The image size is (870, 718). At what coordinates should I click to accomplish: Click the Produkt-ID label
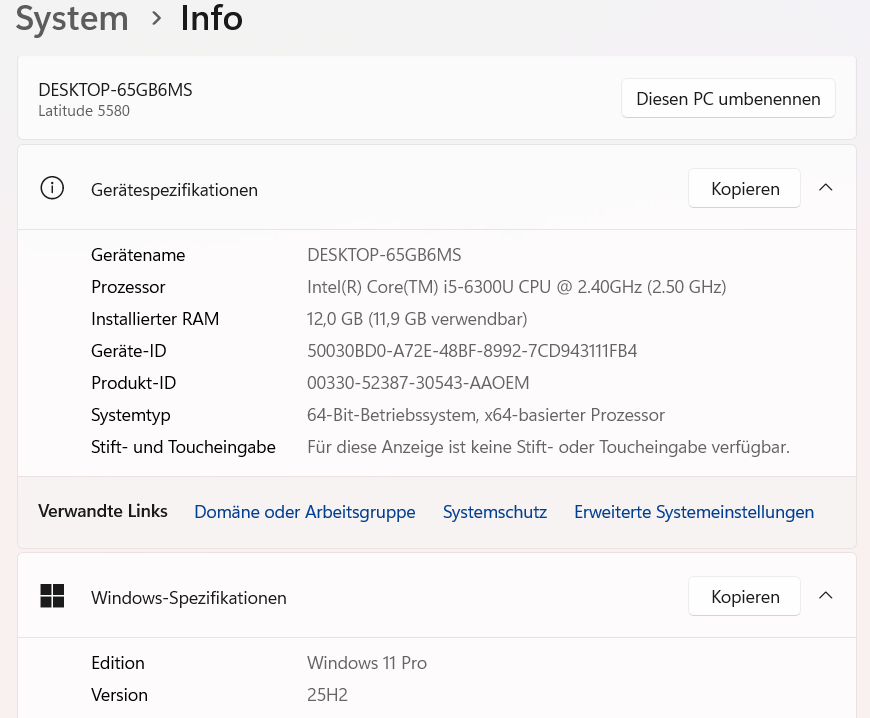(x=134, y=383)
